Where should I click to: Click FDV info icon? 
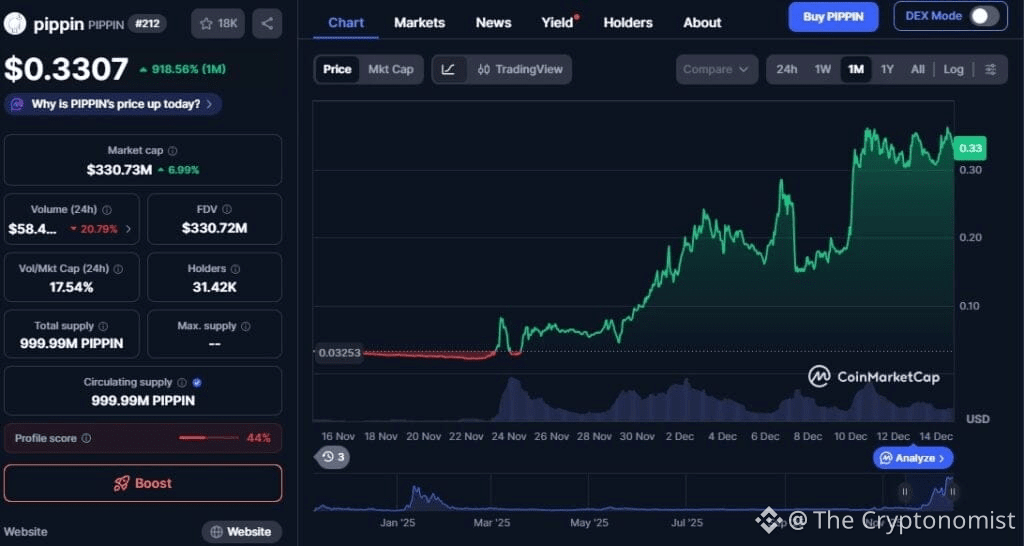(227, 210)
